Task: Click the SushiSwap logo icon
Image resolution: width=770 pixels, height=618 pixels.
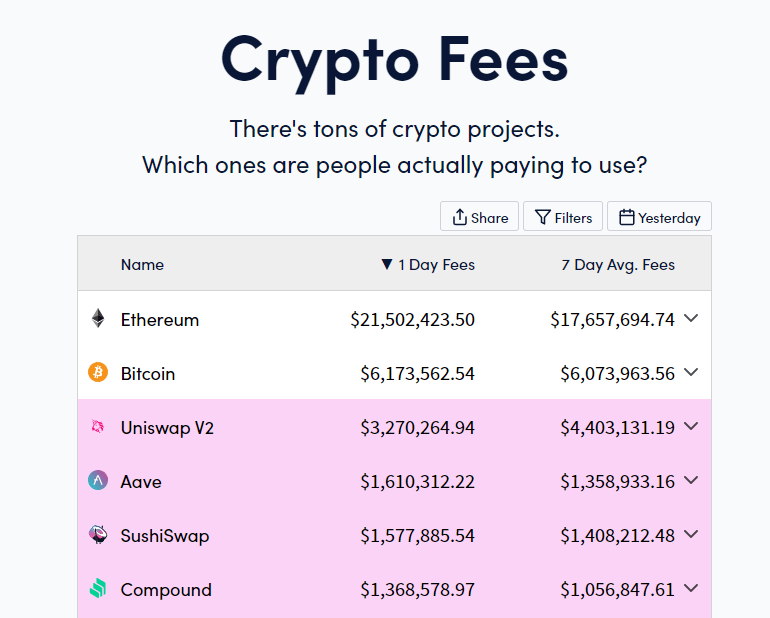Action: click(98, 534)
